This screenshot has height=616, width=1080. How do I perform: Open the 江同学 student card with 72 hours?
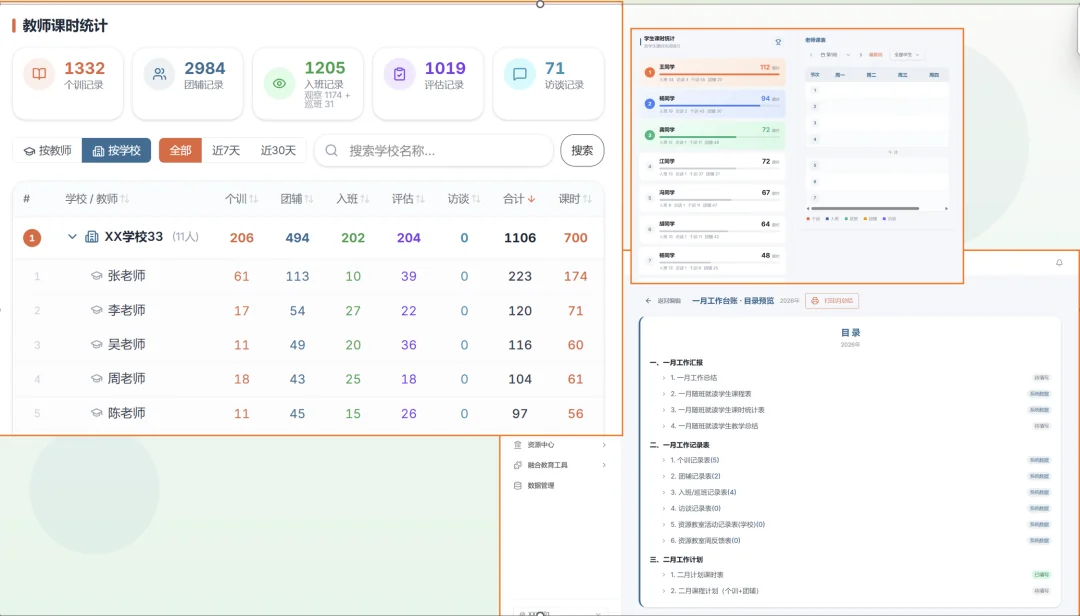click(x=712, y=167)
